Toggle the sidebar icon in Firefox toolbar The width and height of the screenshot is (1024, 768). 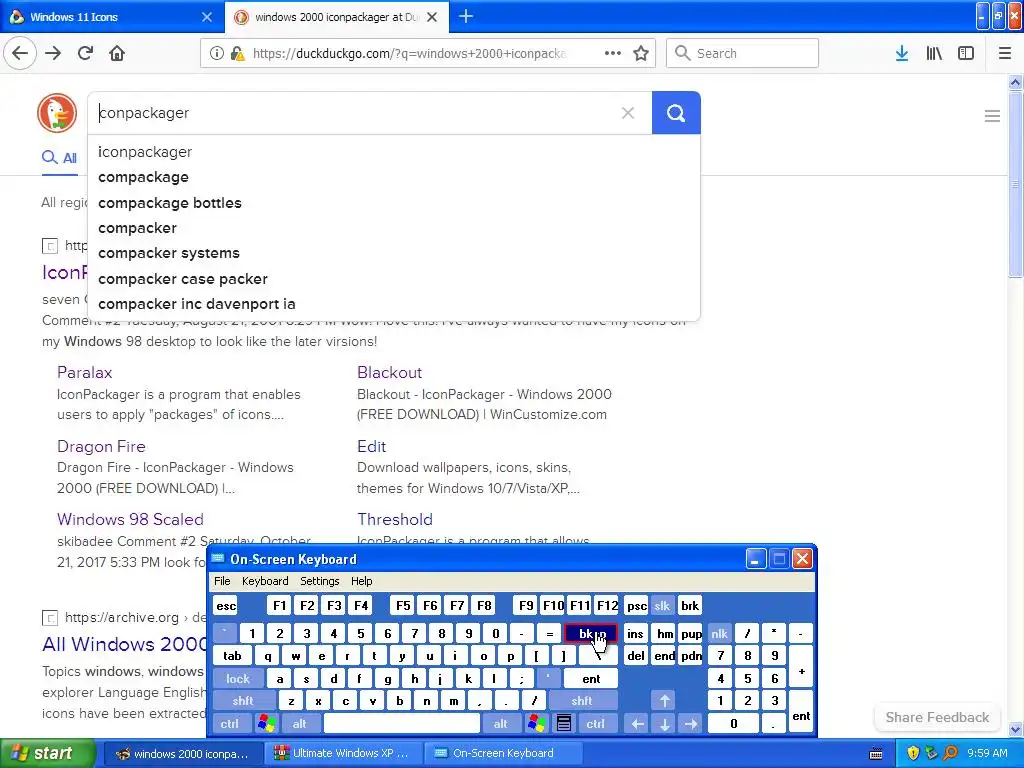(966, 53)
